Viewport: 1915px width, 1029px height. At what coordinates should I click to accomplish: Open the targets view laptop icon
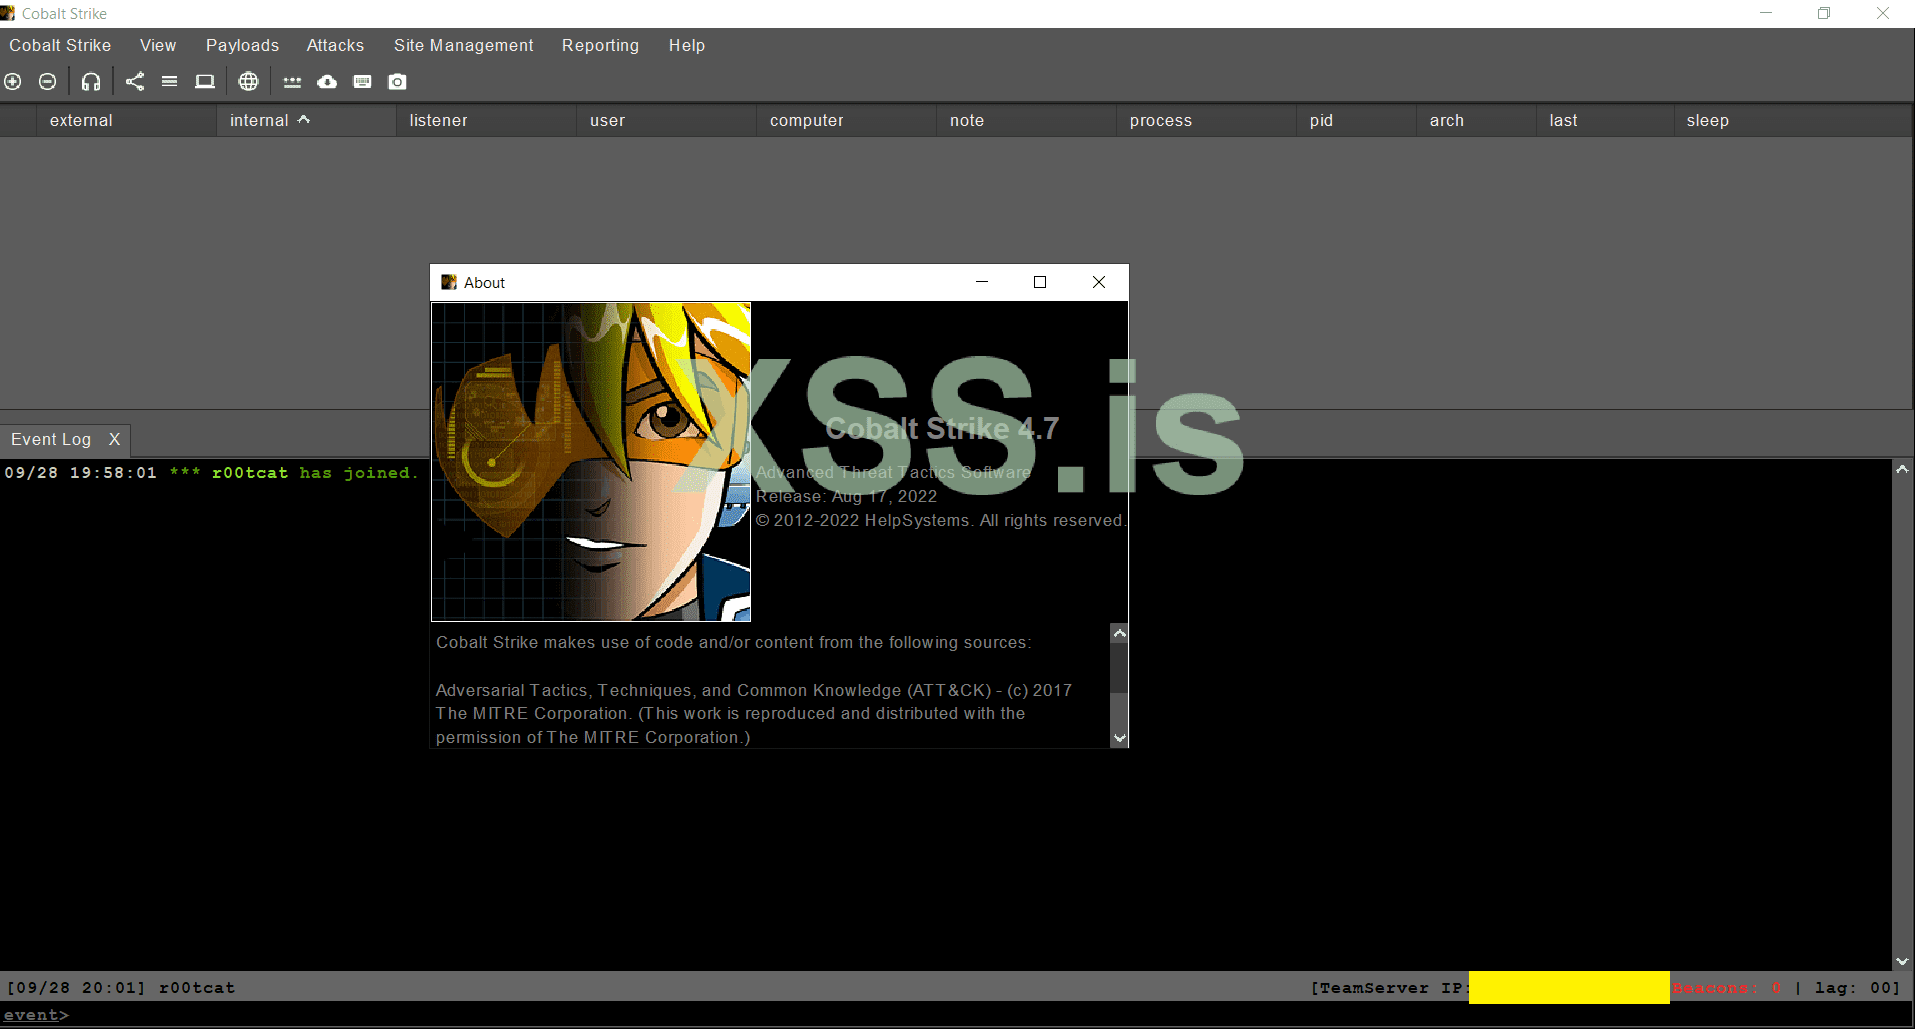[205, 81]
